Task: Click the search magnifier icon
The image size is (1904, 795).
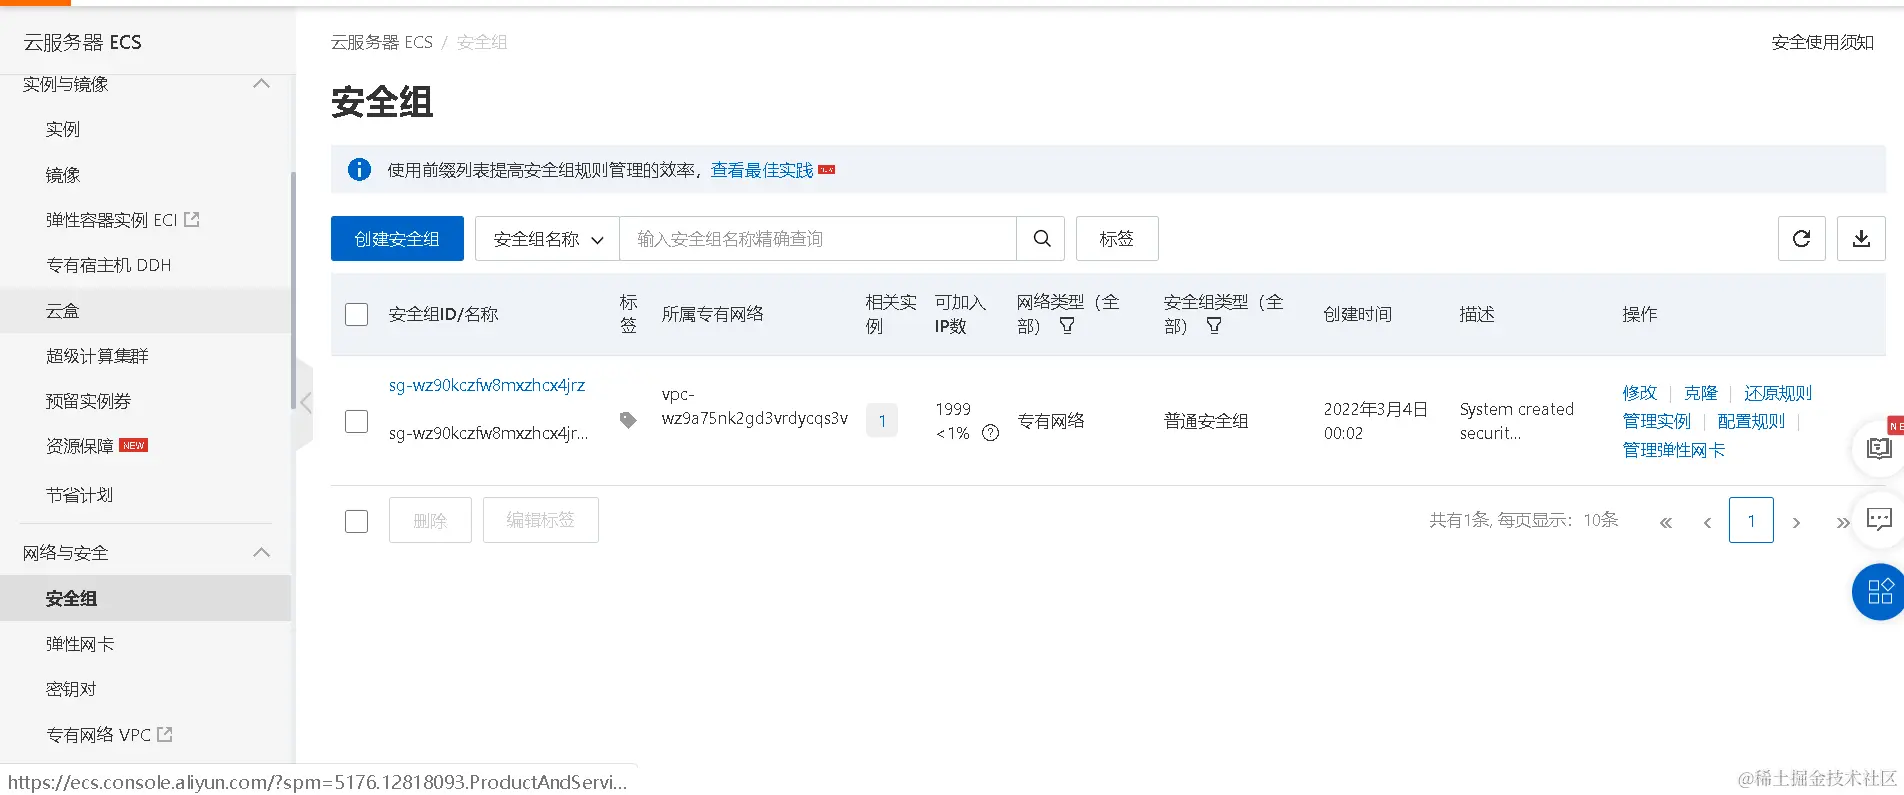Action: coord(1041,239)
